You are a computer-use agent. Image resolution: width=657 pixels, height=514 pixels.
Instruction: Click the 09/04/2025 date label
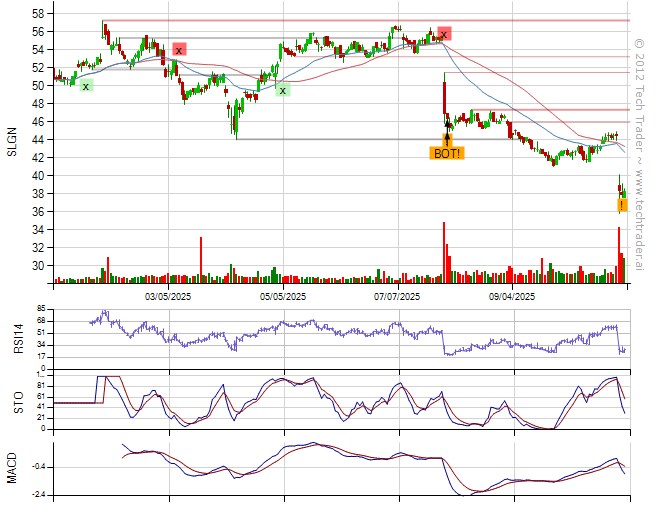coord(512,297)
